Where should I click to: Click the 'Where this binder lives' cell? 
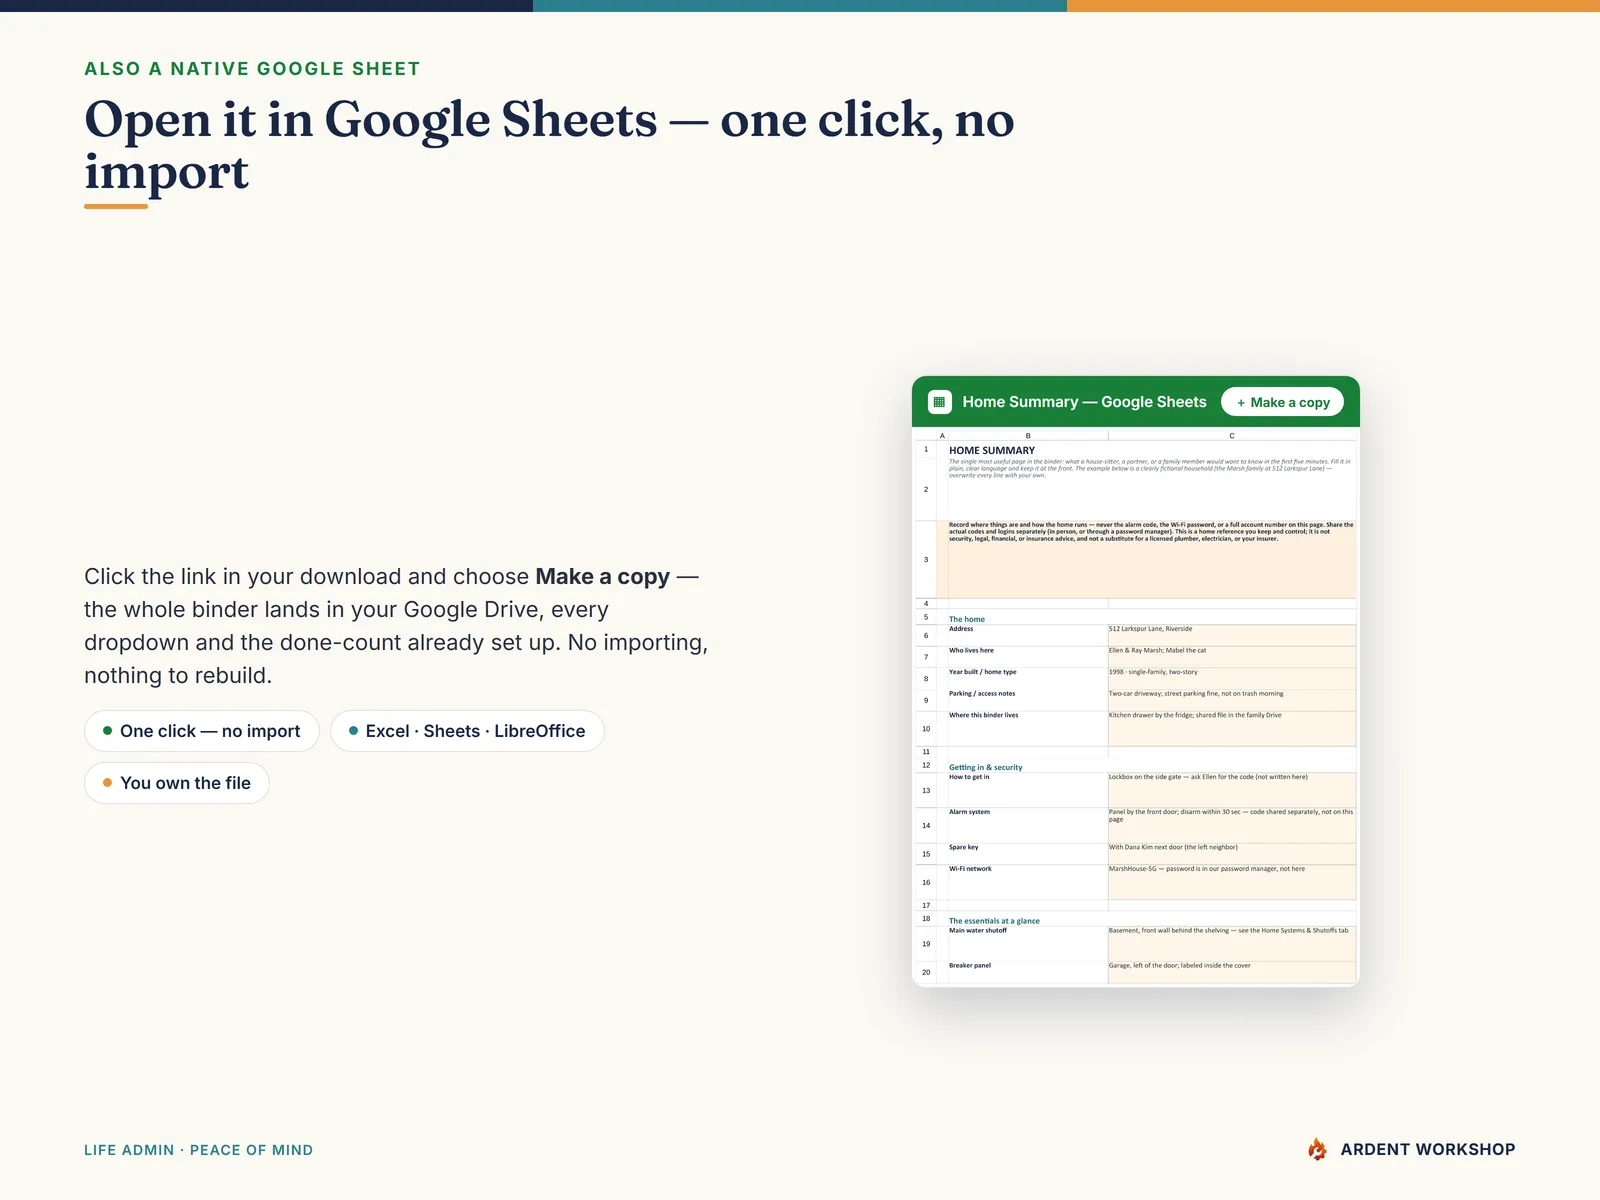click(1027, 729)
